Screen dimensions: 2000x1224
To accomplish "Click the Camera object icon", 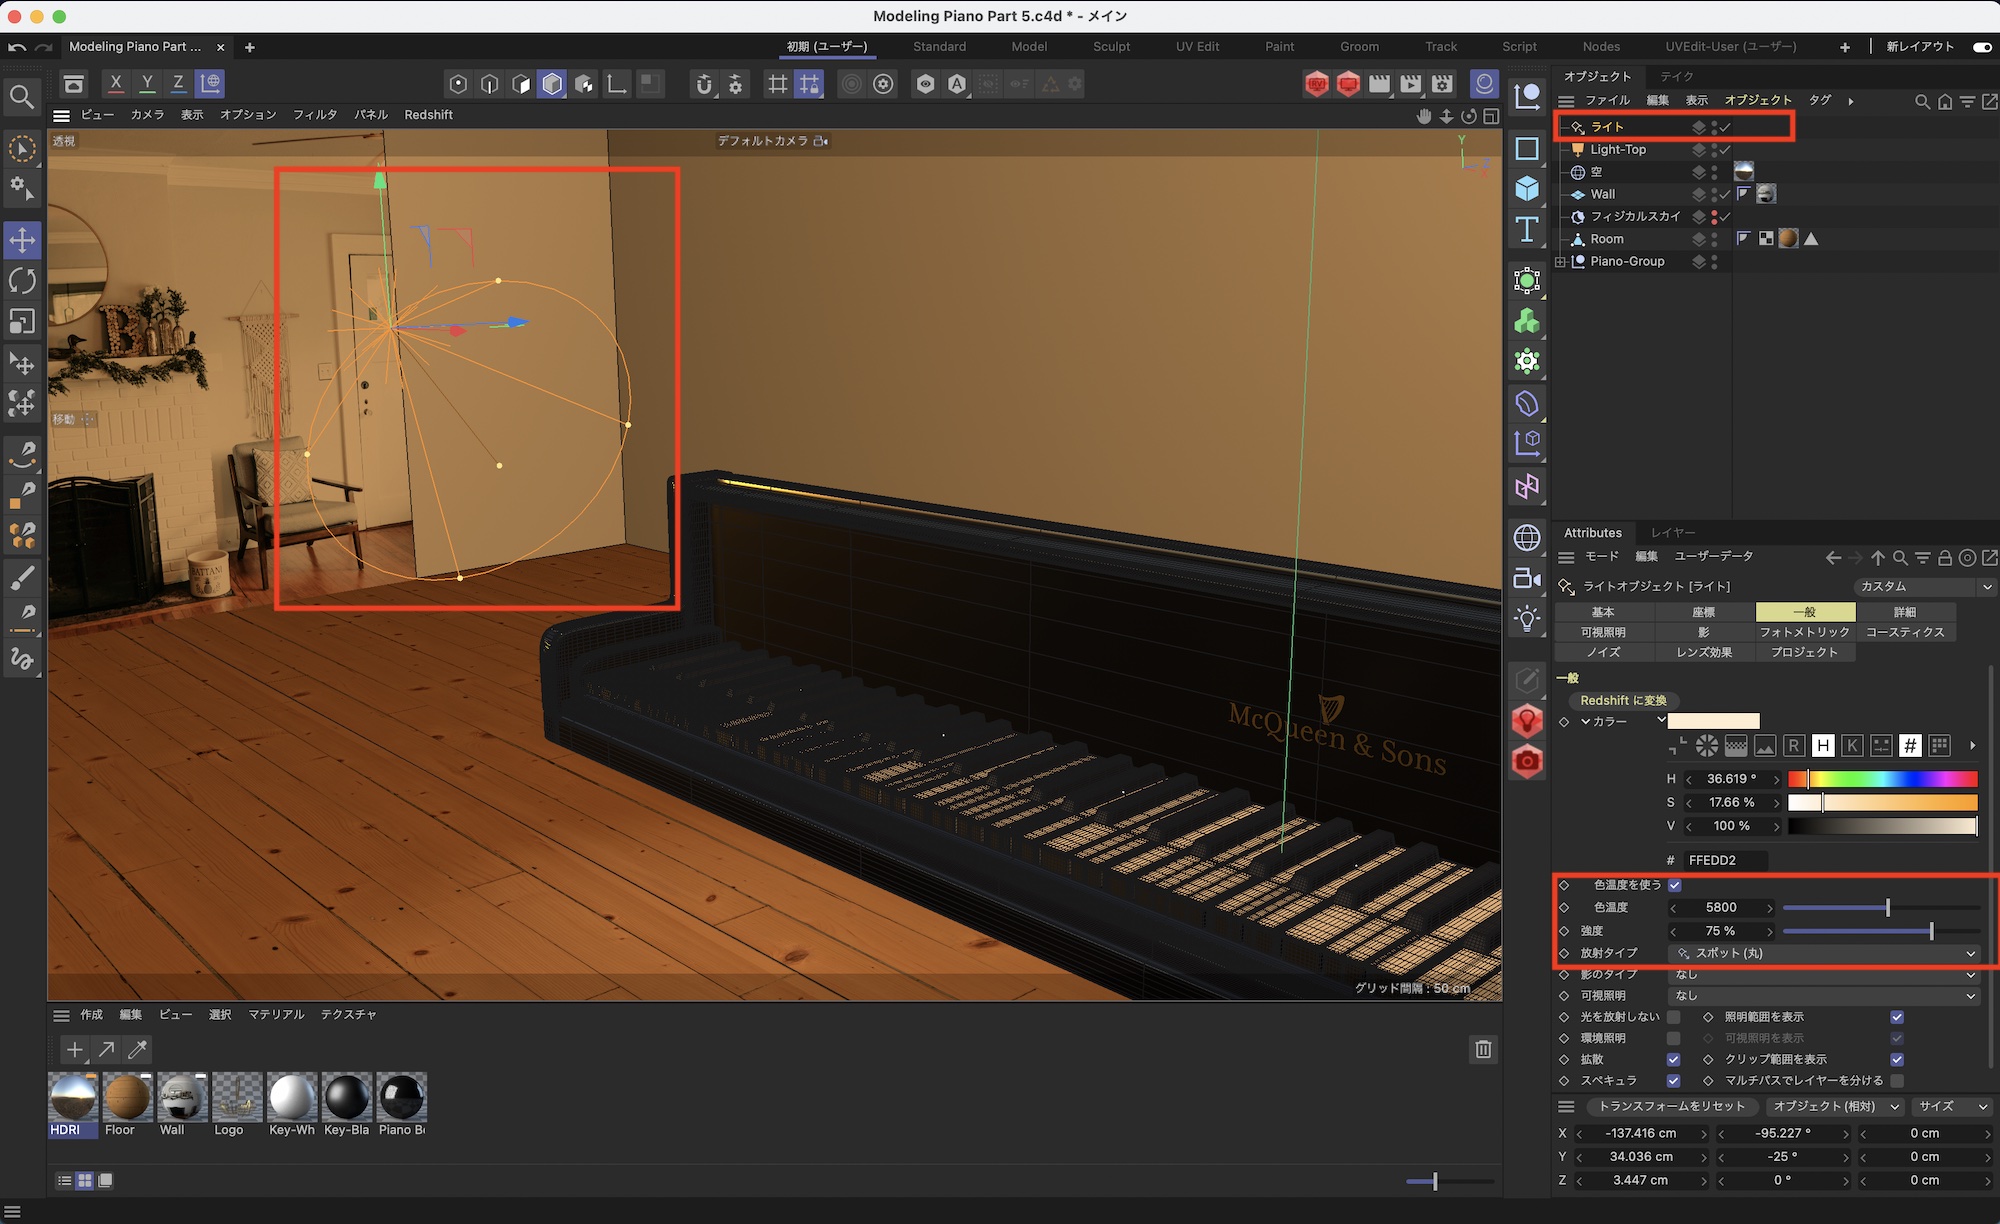I will [1527, 578].
